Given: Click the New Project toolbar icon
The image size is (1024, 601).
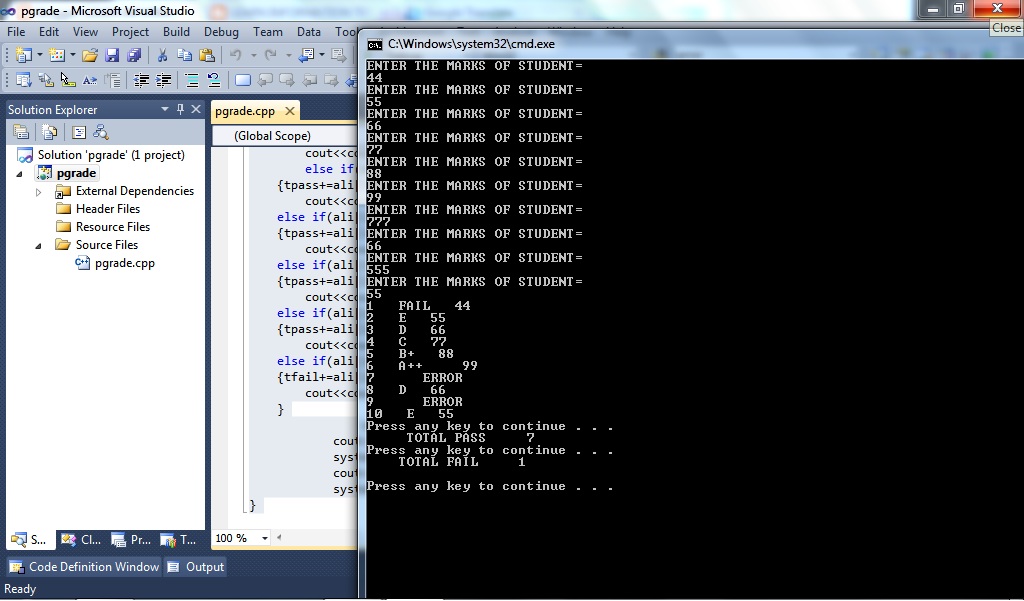Looking at the screenshot, I should pyautogui.click(x=23, y=56).
